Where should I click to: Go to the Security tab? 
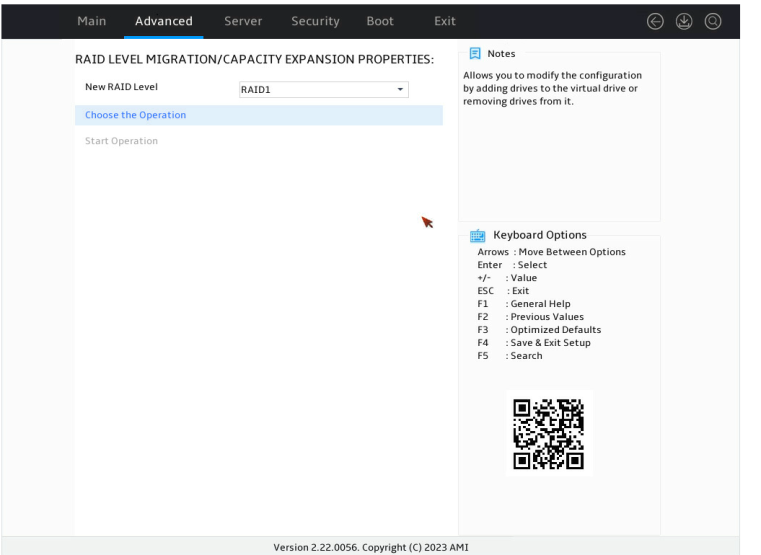[x=315, y=21]
